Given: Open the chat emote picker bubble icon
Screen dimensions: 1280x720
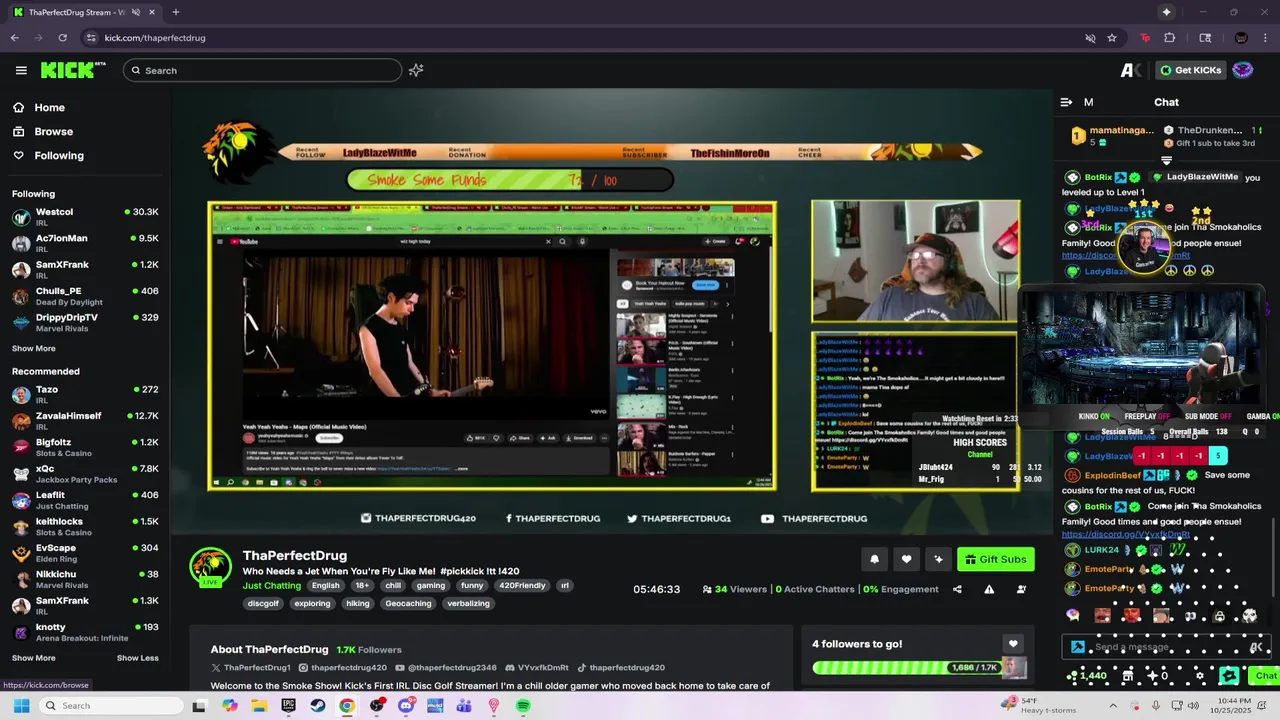Looking at the screenshot, I should 1072,615.
